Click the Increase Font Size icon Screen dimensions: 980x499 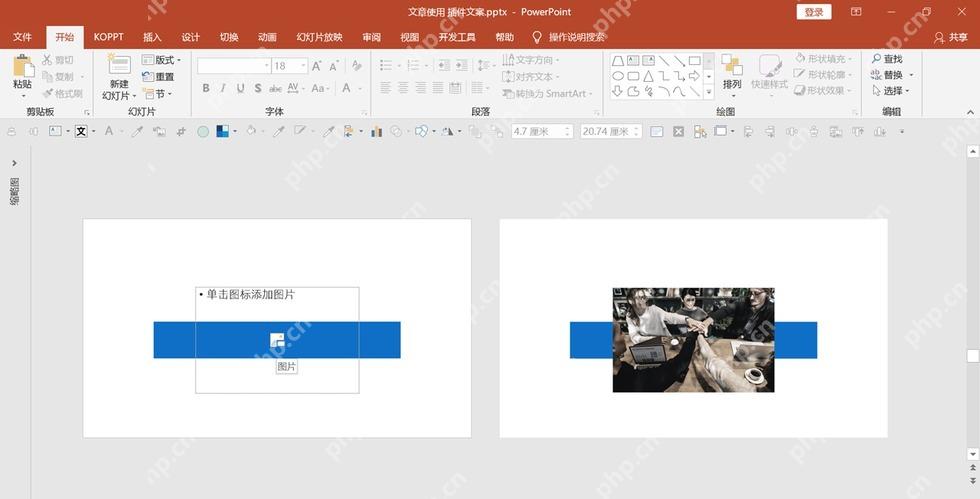pyautogui.click(x=317, y=66)
